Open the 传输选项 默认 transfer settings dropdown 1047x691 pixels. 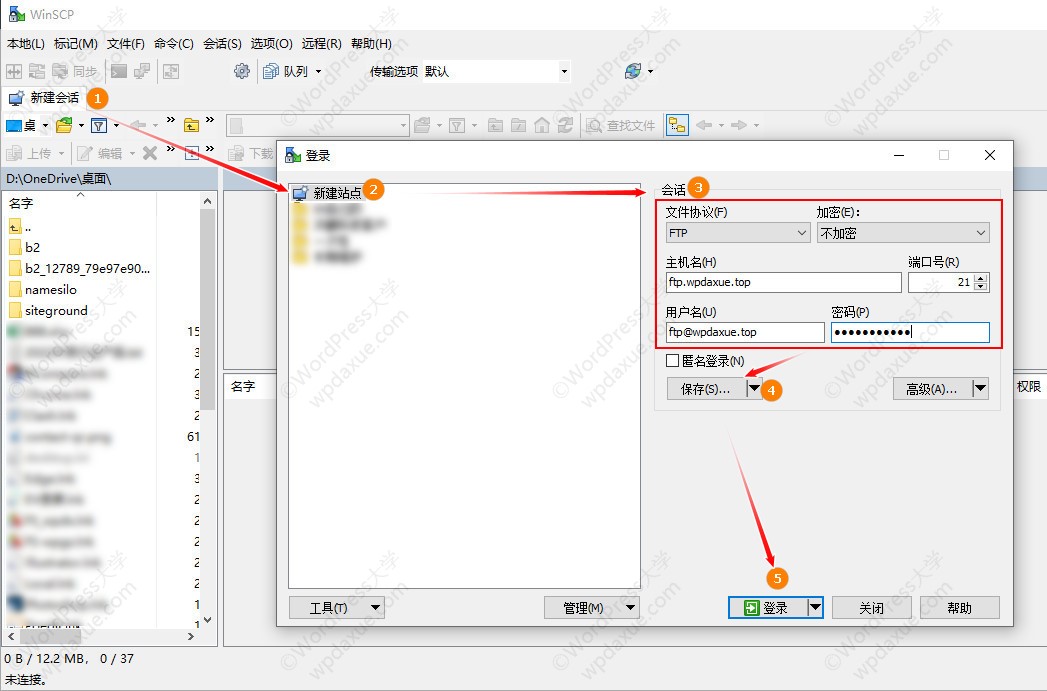pyautogui.click(x=496, y=71)
